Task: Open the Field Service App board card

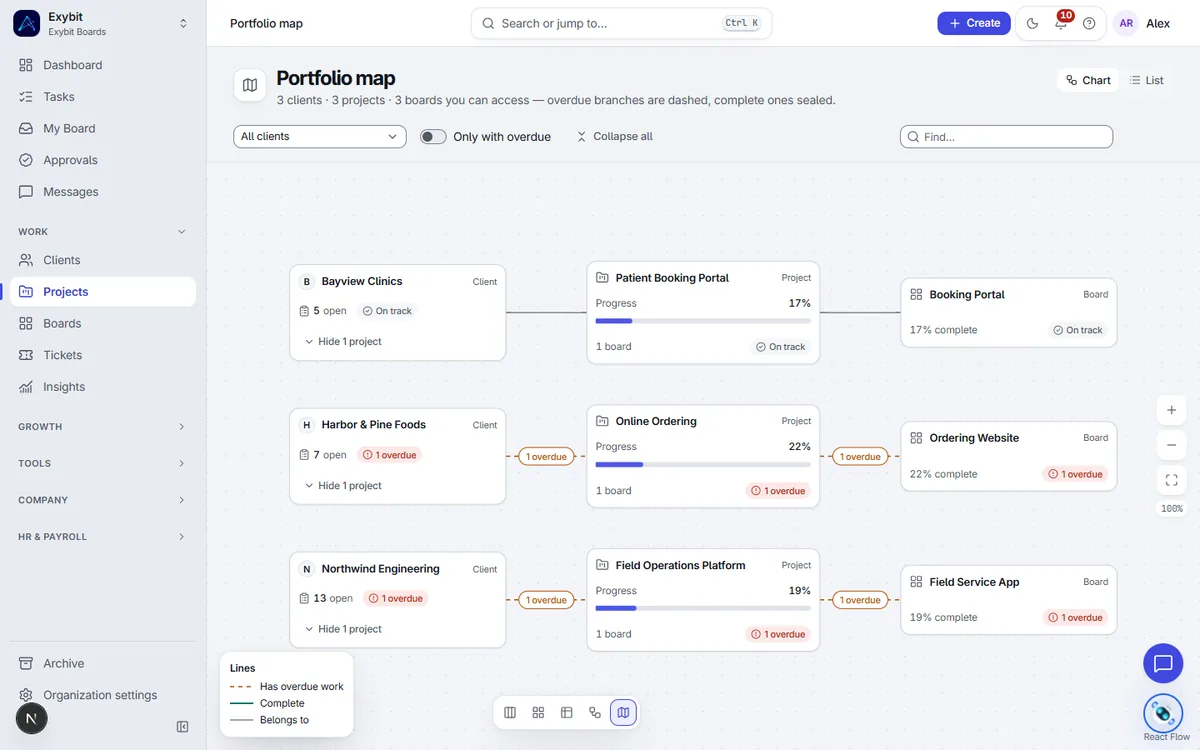Action: tap(1009, 600)
